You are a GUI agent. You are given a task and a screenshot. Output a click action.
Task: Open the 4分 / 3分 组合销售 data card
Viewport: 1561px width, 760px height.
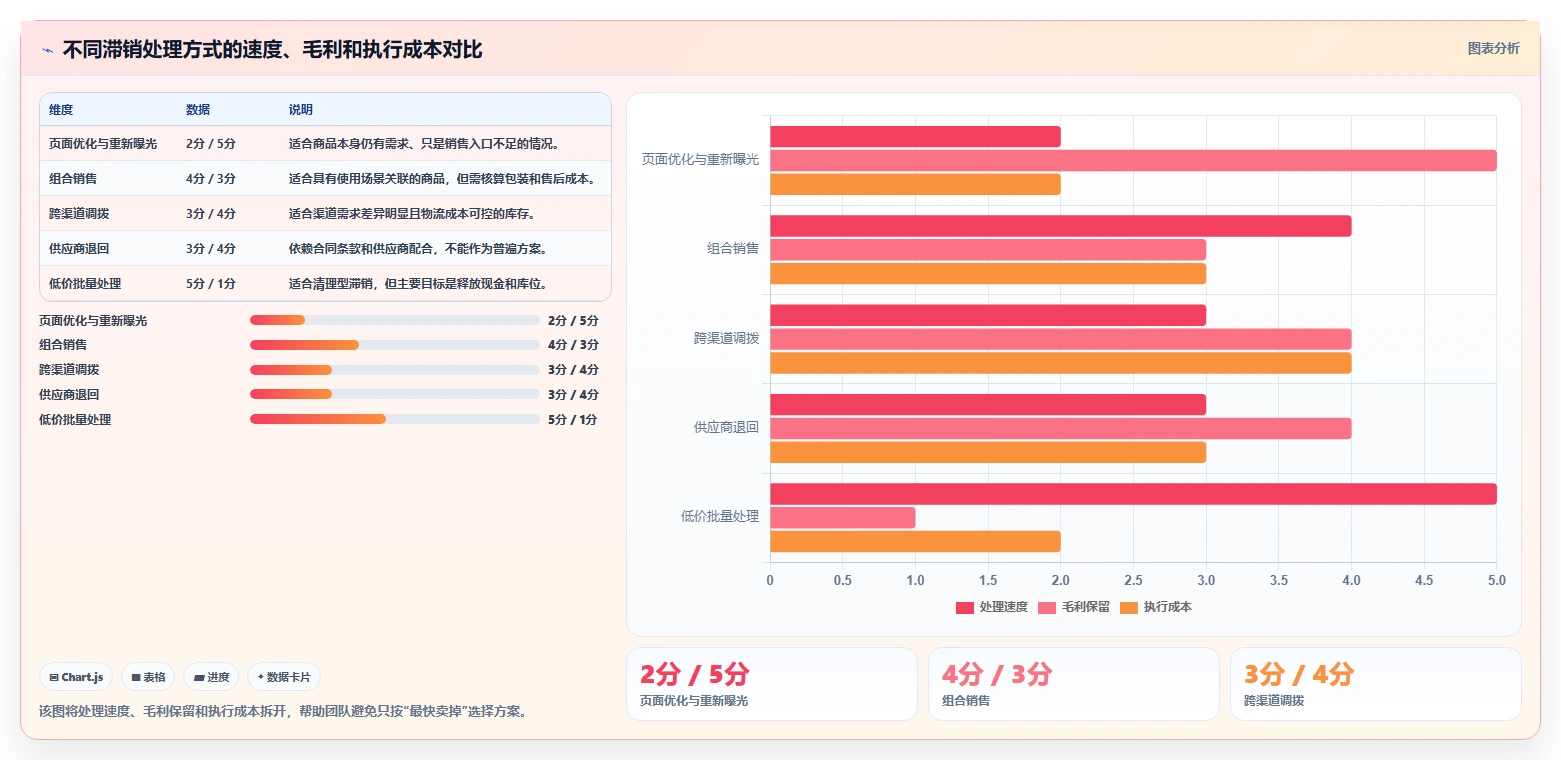[x=1073, y=684]
